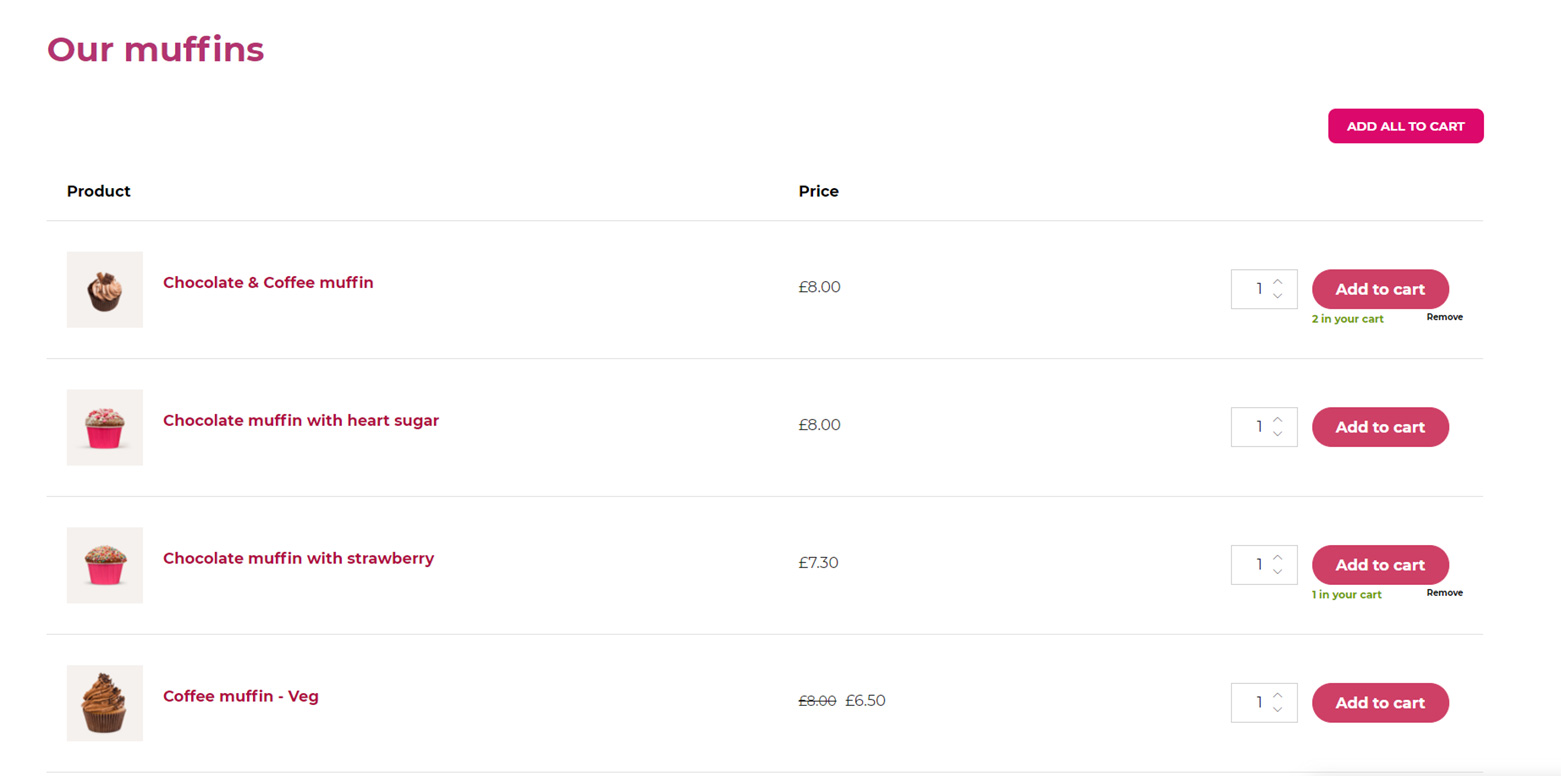Decrease quantity for Coffee muffin - Veg
The height and width of the screenshot is (776, 1561).
click(x=1277, y=710)
